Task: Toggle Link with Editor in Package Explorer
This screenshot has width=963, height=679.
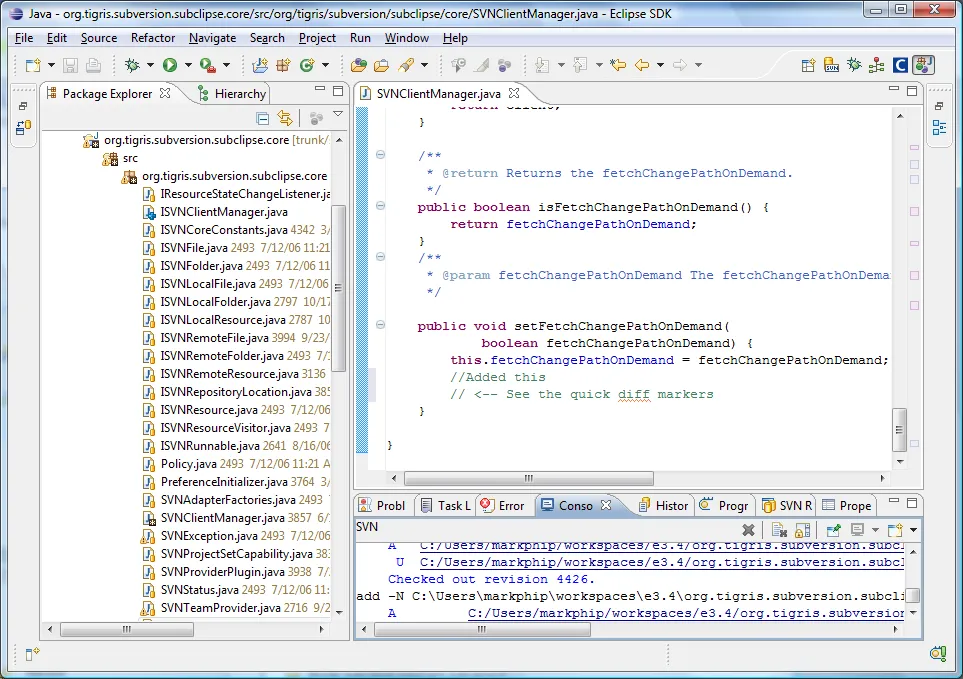Action: tap(284, 118)
